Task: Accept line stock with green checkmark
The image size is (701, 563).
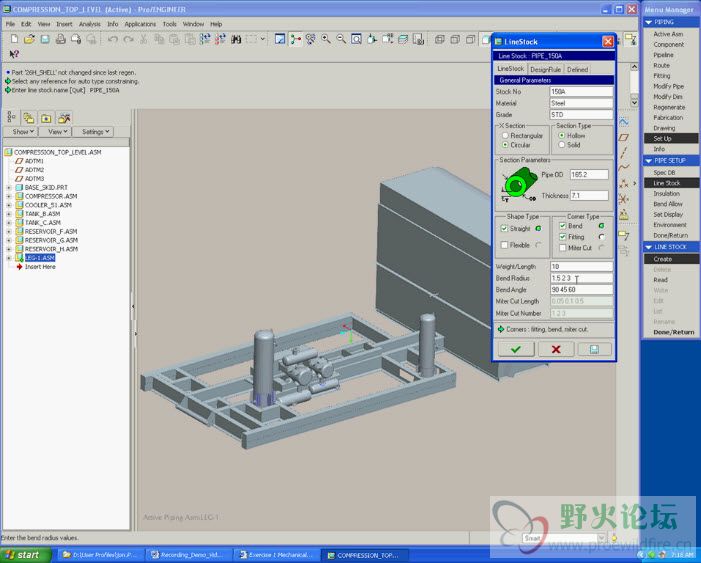Action: (516, 349)
